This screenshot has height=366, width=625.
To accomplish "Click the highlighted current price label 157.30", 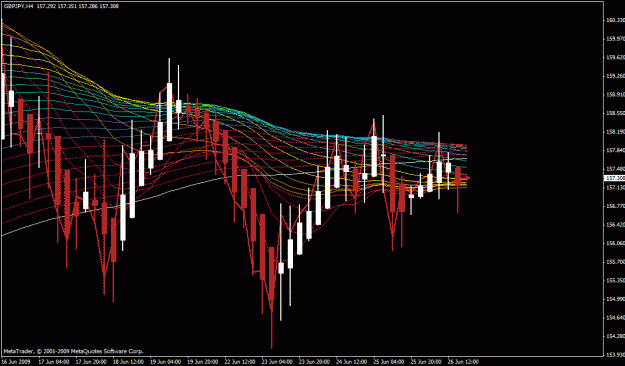I will click(615, 178).
